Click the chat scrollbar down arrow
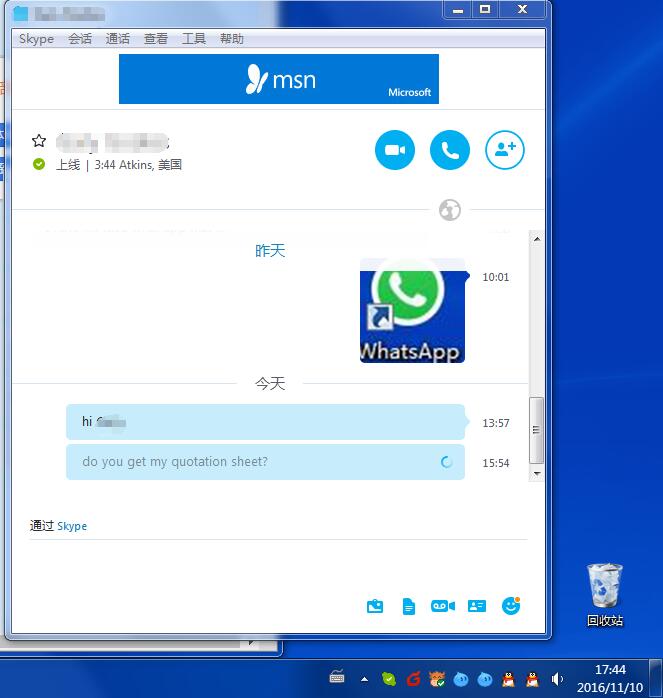The image size is (663, 698). pos(537,473)
